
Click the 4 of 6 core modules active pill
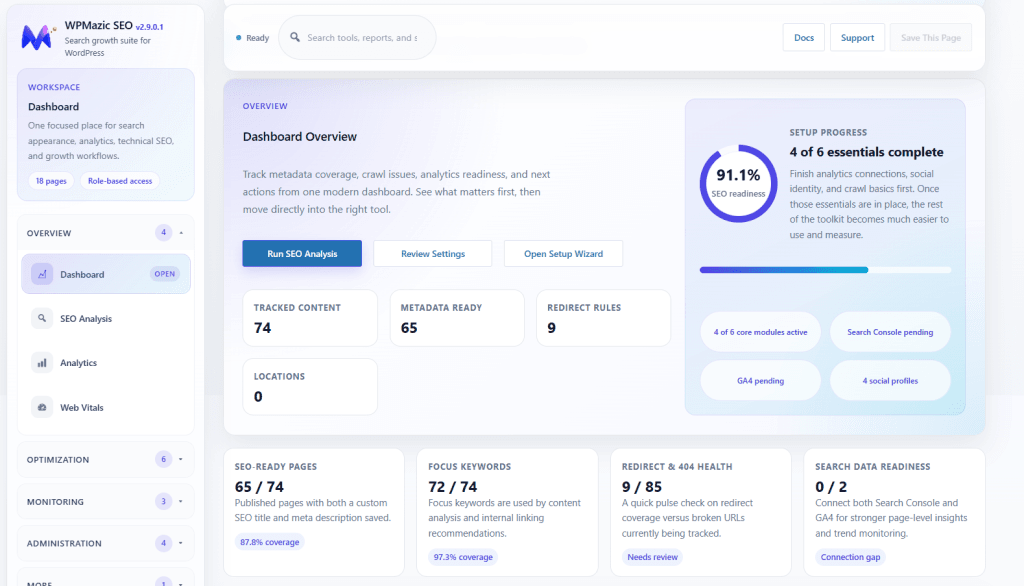click(x=760, y=332)
